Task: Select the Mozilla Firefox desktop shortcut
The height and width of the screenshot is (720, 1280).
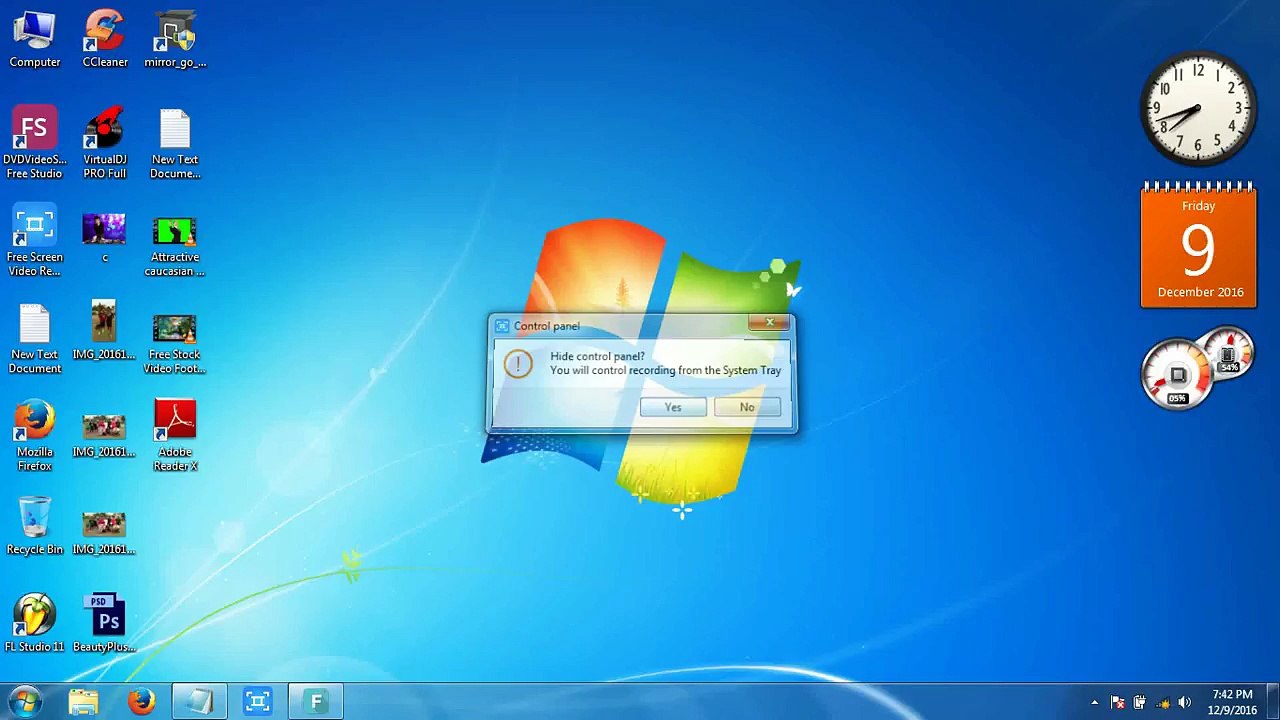Action: (34, 436)
